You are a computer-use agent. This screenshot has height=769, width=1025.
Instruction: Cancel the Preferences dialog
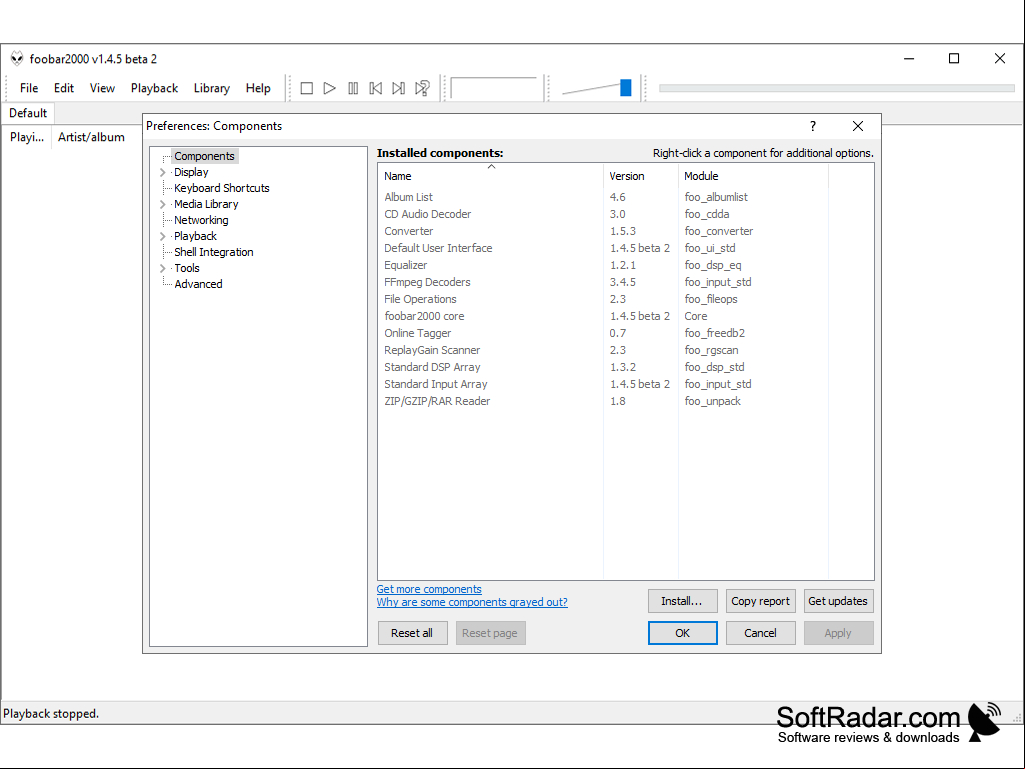(760, 633)
